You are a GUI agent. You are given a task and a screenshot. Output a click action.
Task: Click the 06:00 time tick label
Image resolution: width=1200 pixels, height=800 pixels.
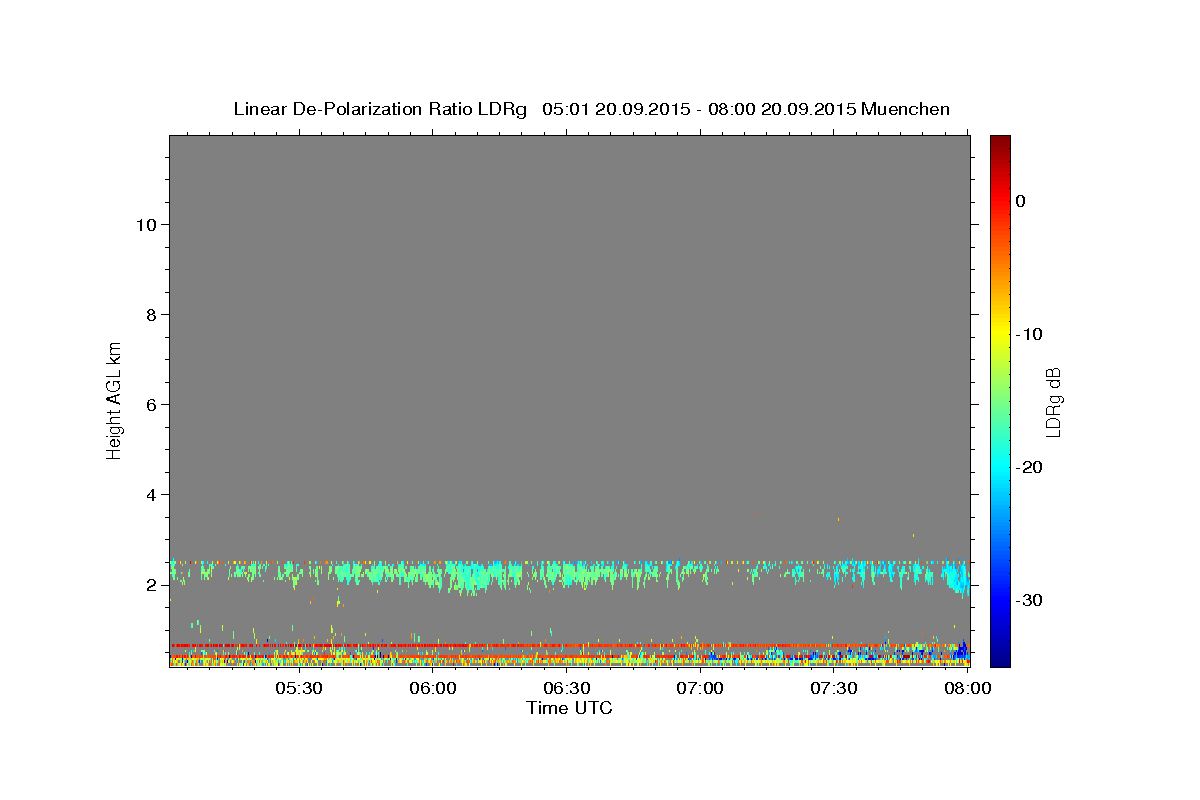point(433,689)
